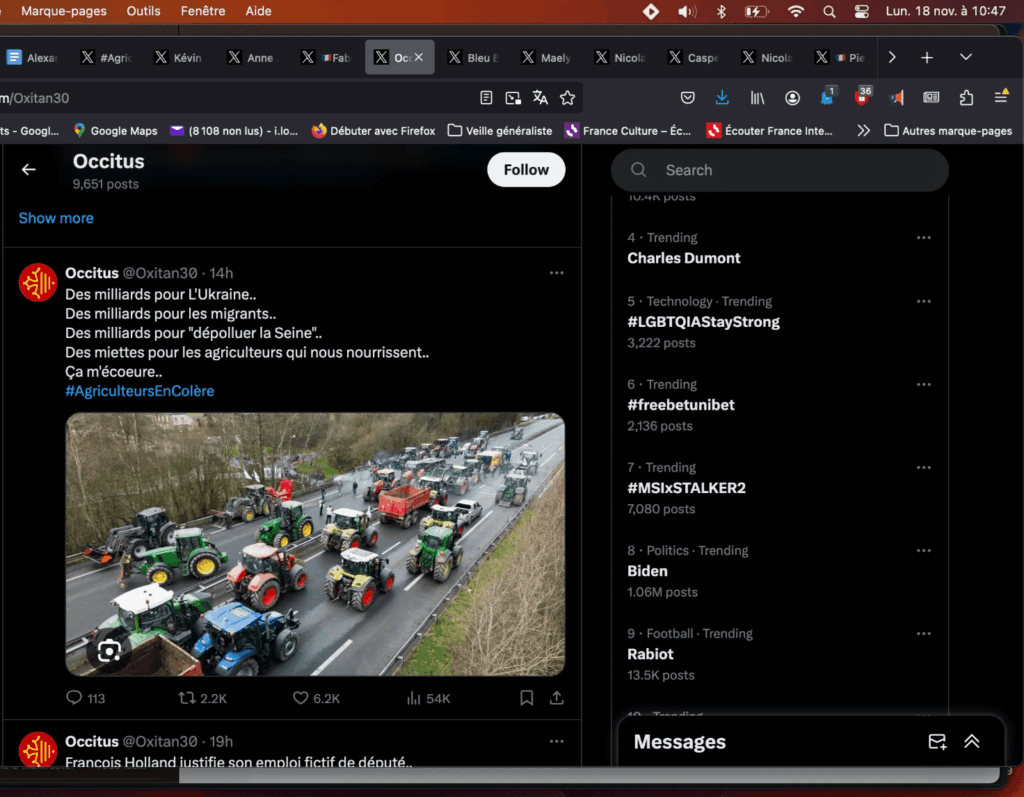The width and height of the screenshot is (1024, 797).
Task: Share the farmers post via share icon
Action: tap(557, 698)
